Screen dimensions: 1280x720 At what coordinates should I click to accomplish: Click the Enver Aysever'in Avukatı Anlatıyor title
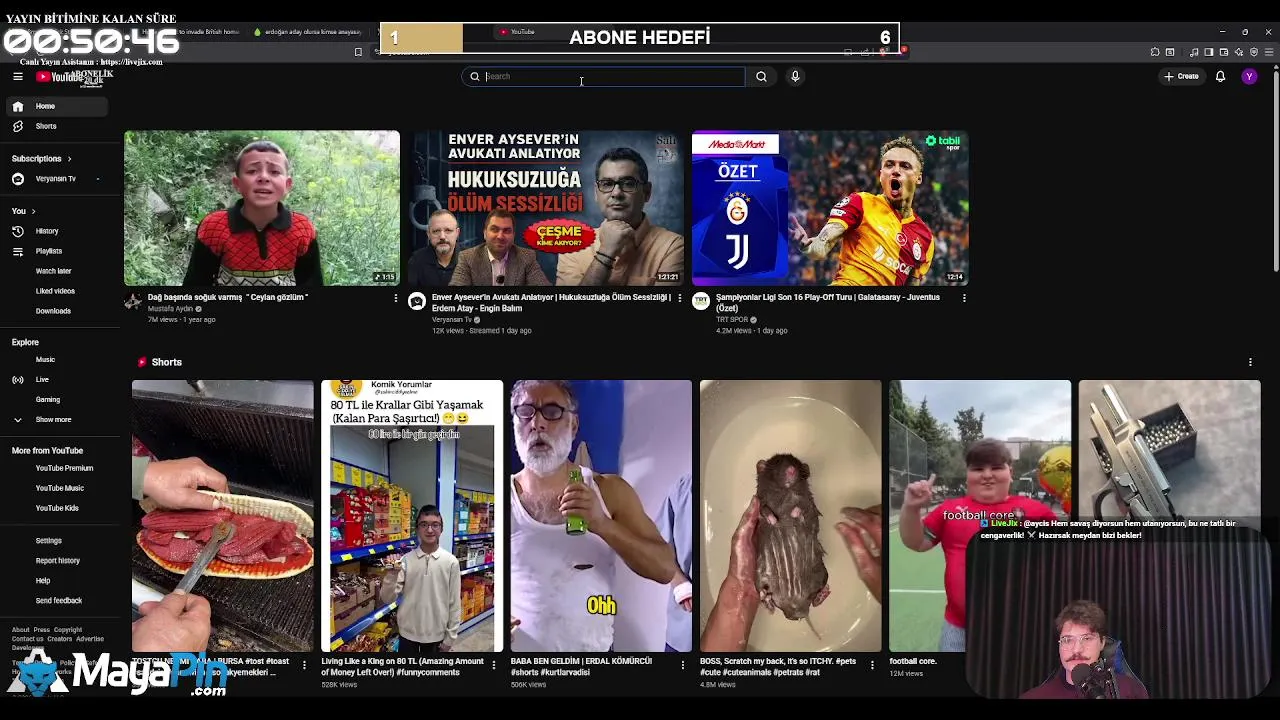[551, 302]
